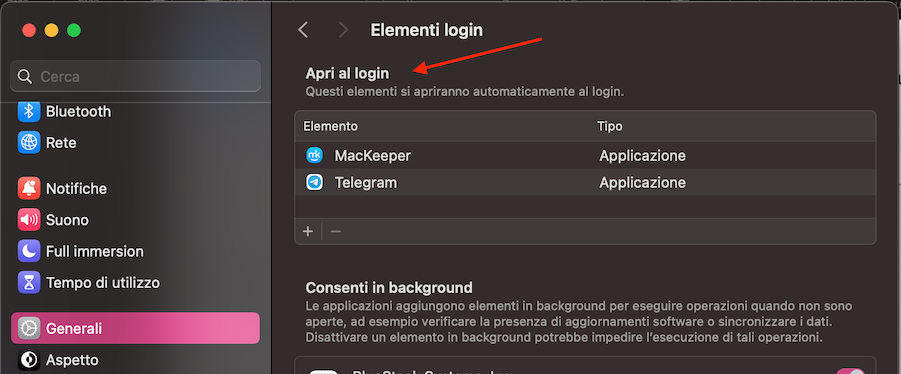Click the Elementi login page title
Viewport: 901px width, 374px height.
coord(426,30)
